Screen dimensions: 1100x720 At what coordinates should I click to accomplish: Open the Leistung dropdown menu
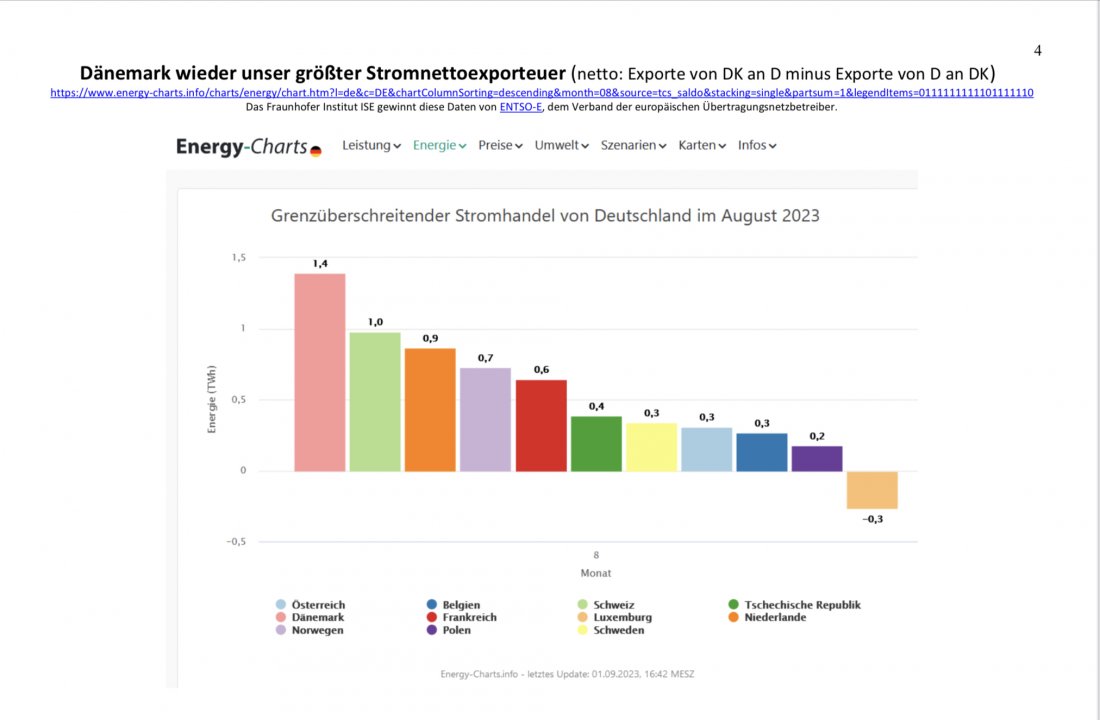[x=371, y=145]
